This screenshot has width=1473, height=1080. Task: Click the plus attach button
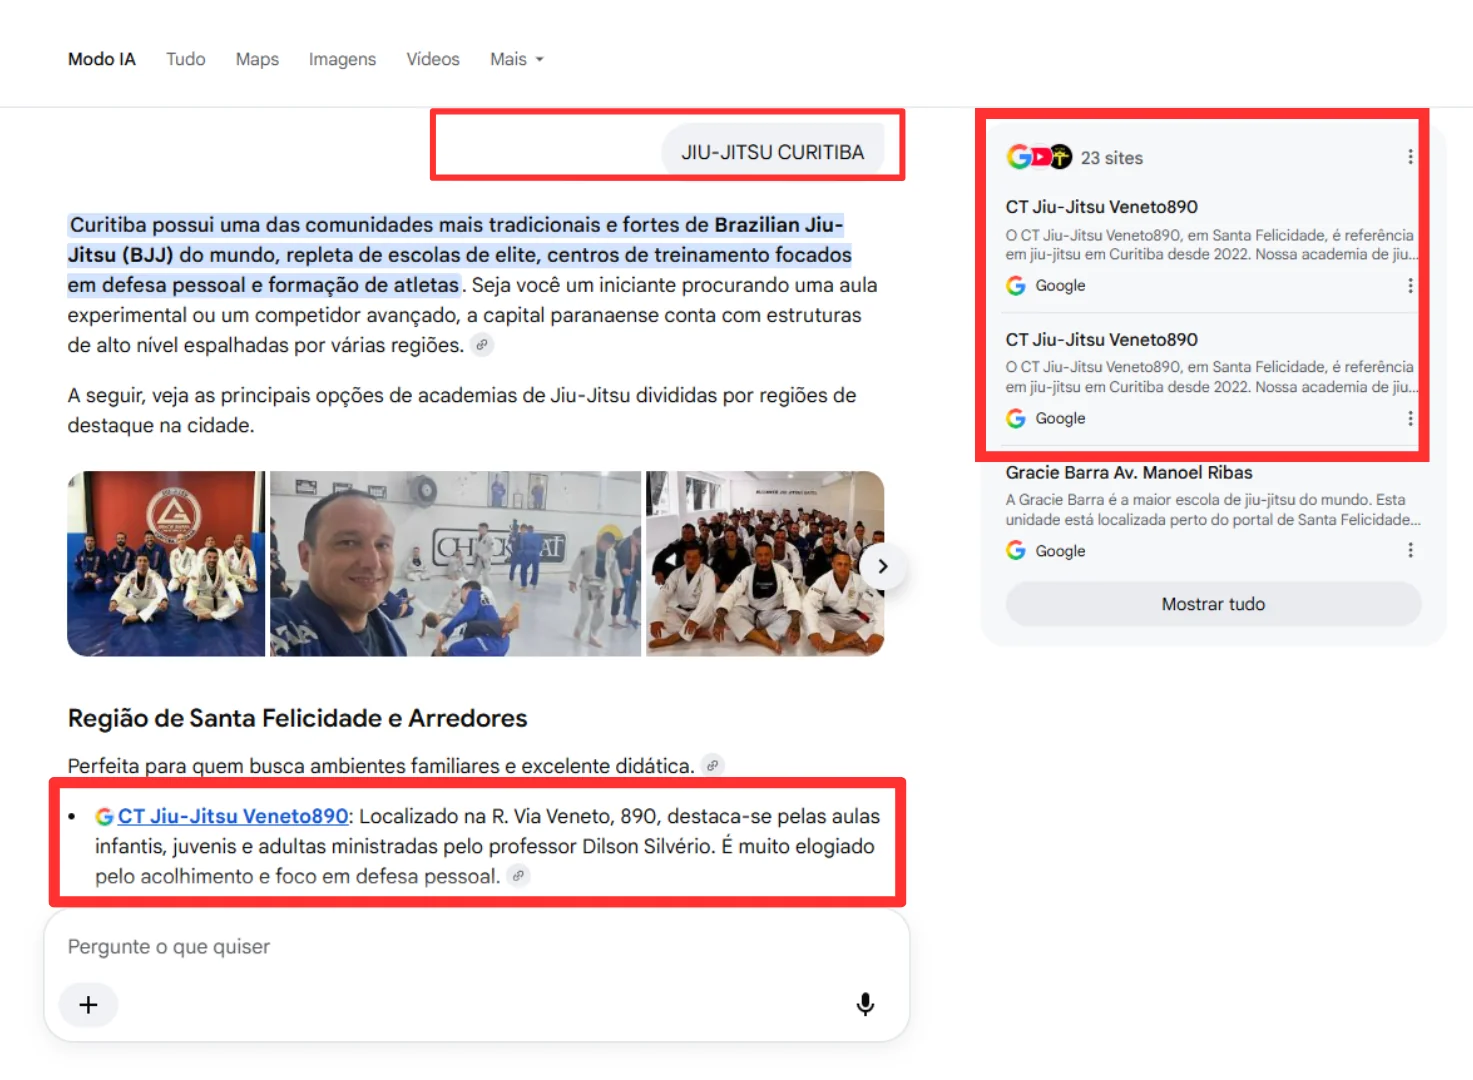[x=88, y=1004]
